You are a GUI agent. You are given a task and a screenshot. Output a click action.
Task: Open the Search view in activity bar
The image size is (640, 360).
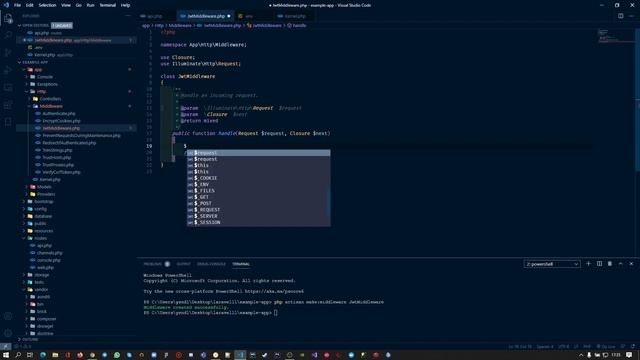click(x=8, y=36)
